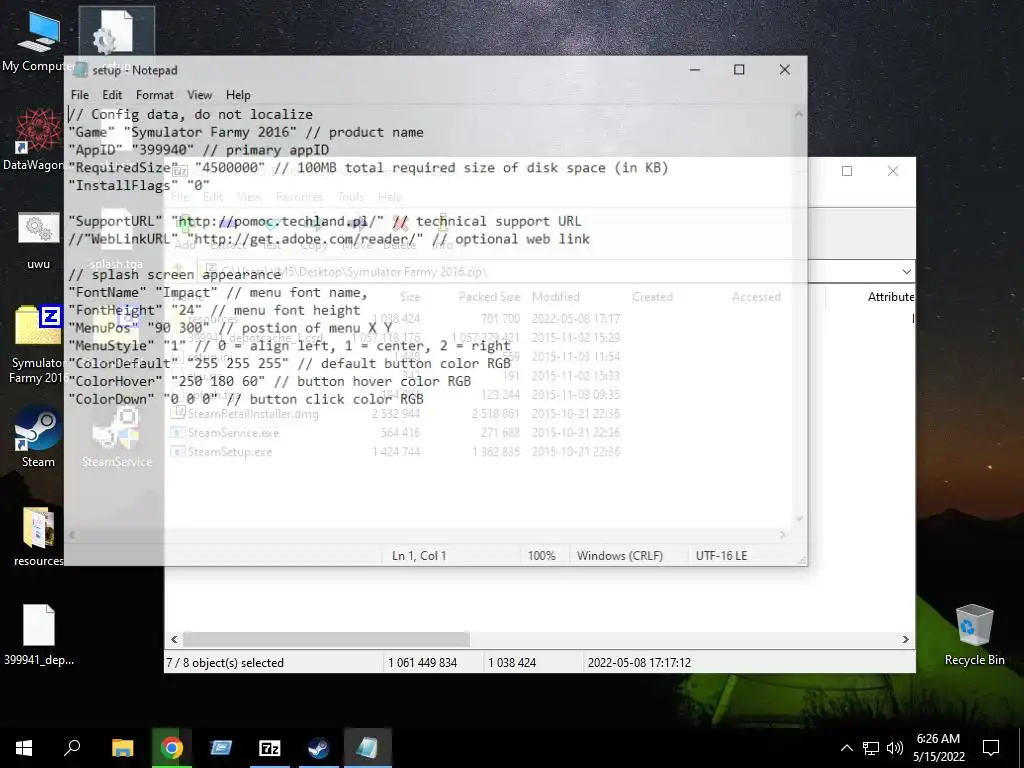Select SteamRetailInstaller.dmg row in 7-Zip

click(394, 414)
